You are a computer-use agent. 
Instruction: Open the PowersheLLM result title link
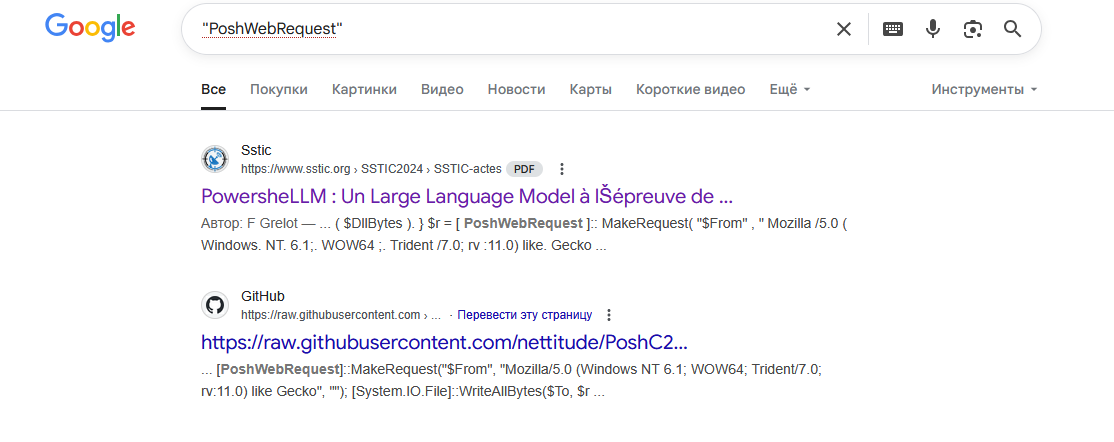pos(467,195)
